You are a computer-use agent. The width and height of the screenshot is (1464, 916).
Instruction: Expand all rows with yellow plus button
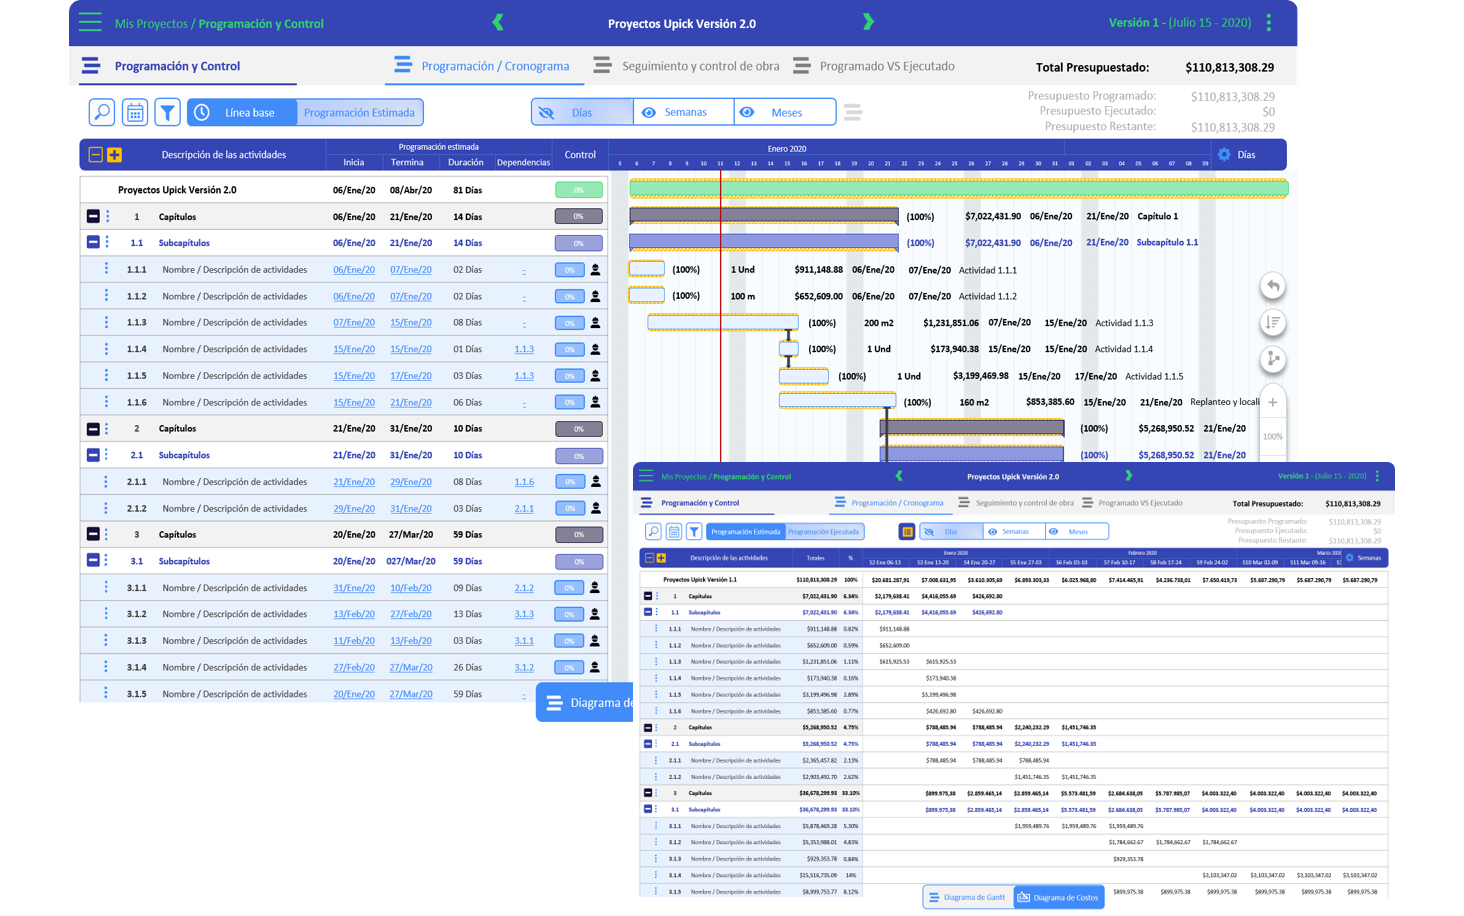click(x=114, y=155)
